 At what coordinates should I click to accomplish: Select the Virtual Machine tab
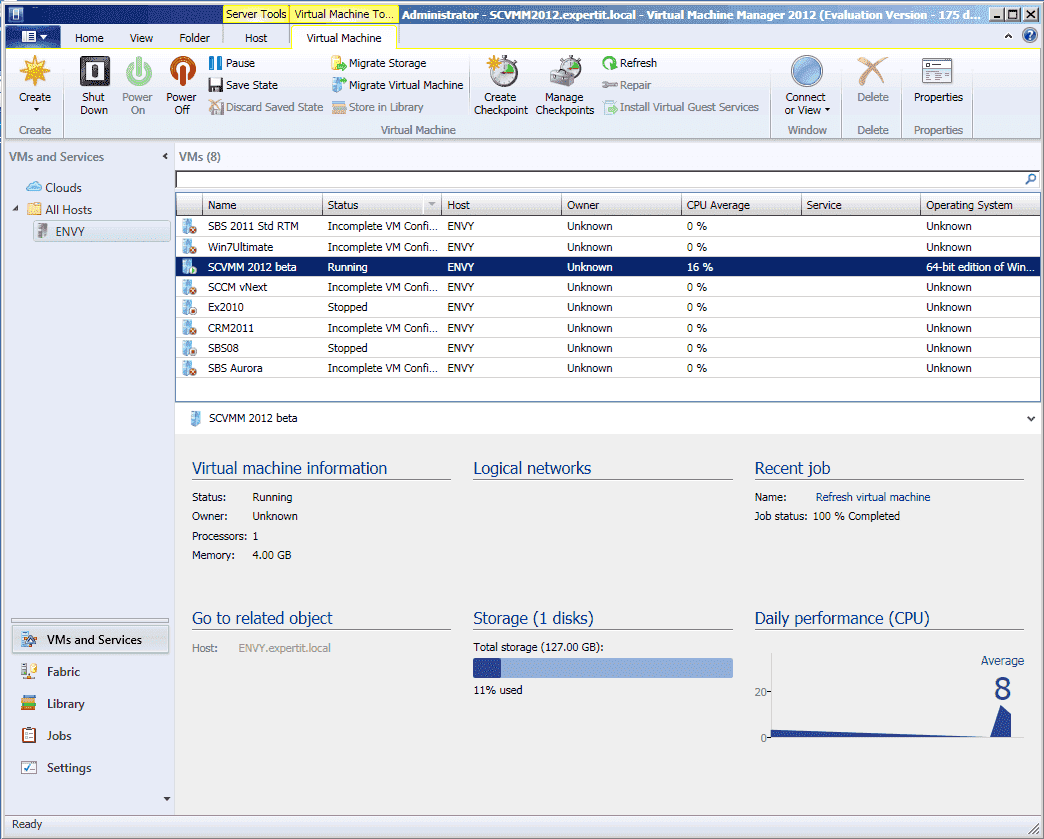click(344, 38)
